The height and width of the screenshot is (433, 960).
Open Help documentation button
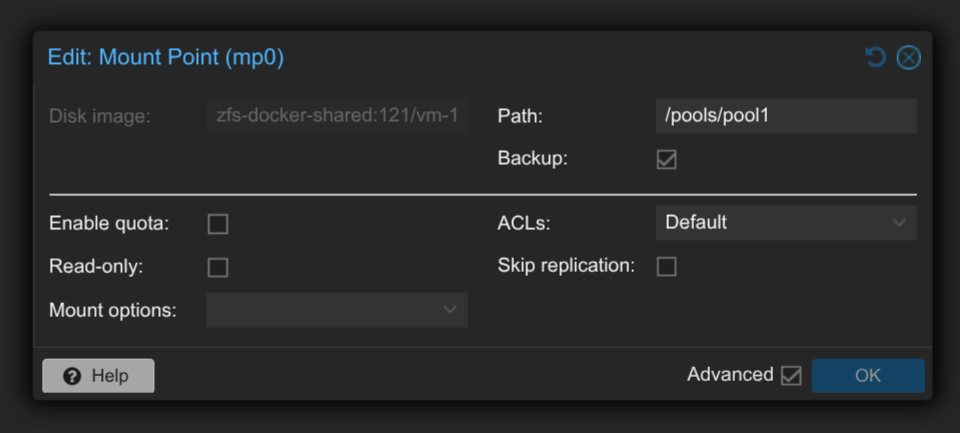click(x=98, y=375)
